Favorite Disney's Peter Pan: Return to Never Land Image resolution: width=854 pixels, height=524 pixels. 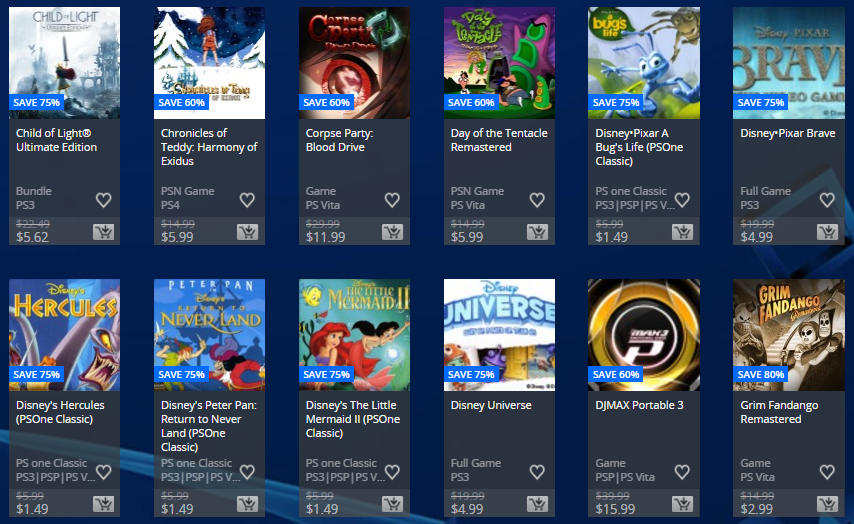pyautogui.click(x=247, y=472)
